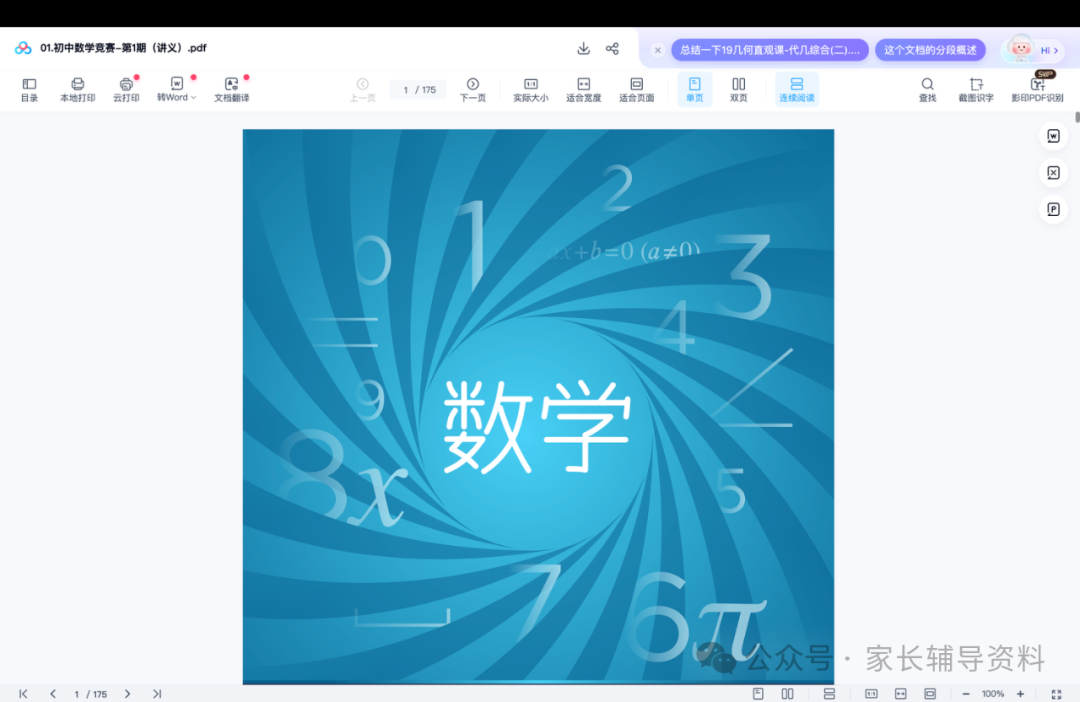Click the Baidu Netdisk logo icon
This screenshot has width=1080, height=702.
pyautogui.click(x=23, y=48)
